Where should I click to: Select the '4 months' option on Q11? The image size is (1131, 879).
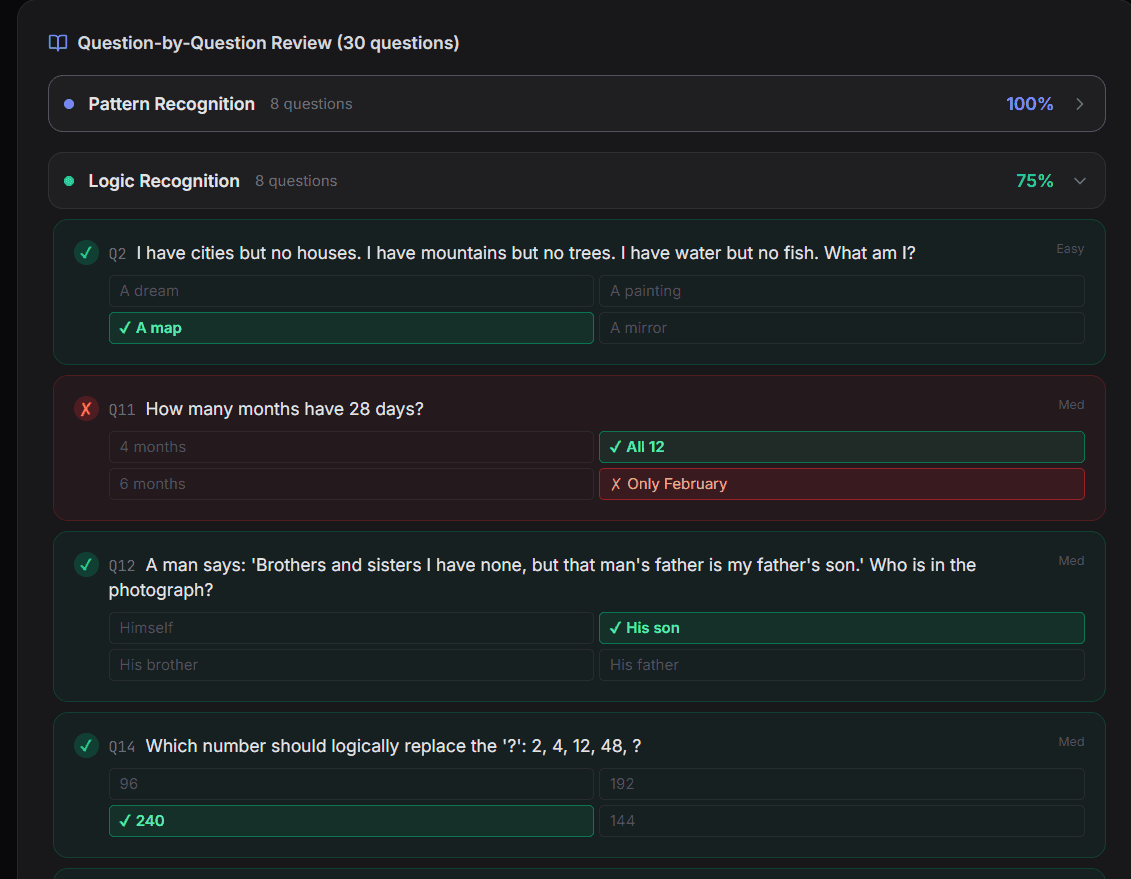tap(351, 447)
